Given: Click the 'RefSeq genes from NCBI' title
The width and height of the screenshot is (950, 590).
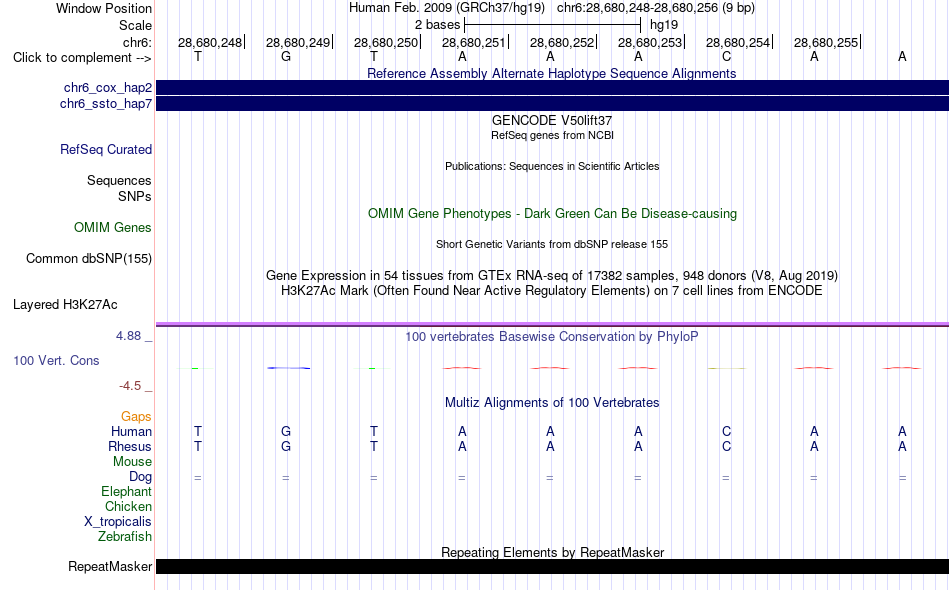Looking at the screenshot, I should tap(552, 135).
